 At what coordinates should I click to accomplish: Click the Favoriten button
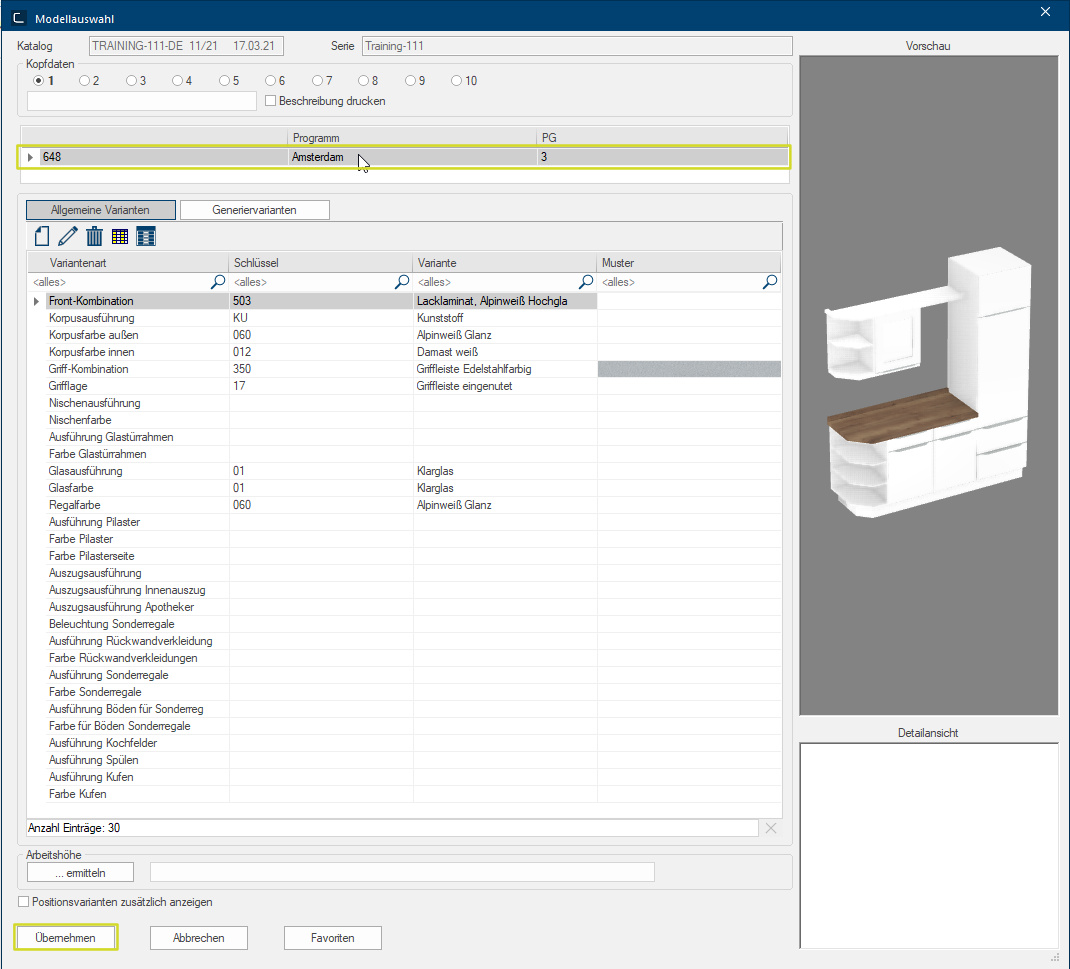[332, 938]
